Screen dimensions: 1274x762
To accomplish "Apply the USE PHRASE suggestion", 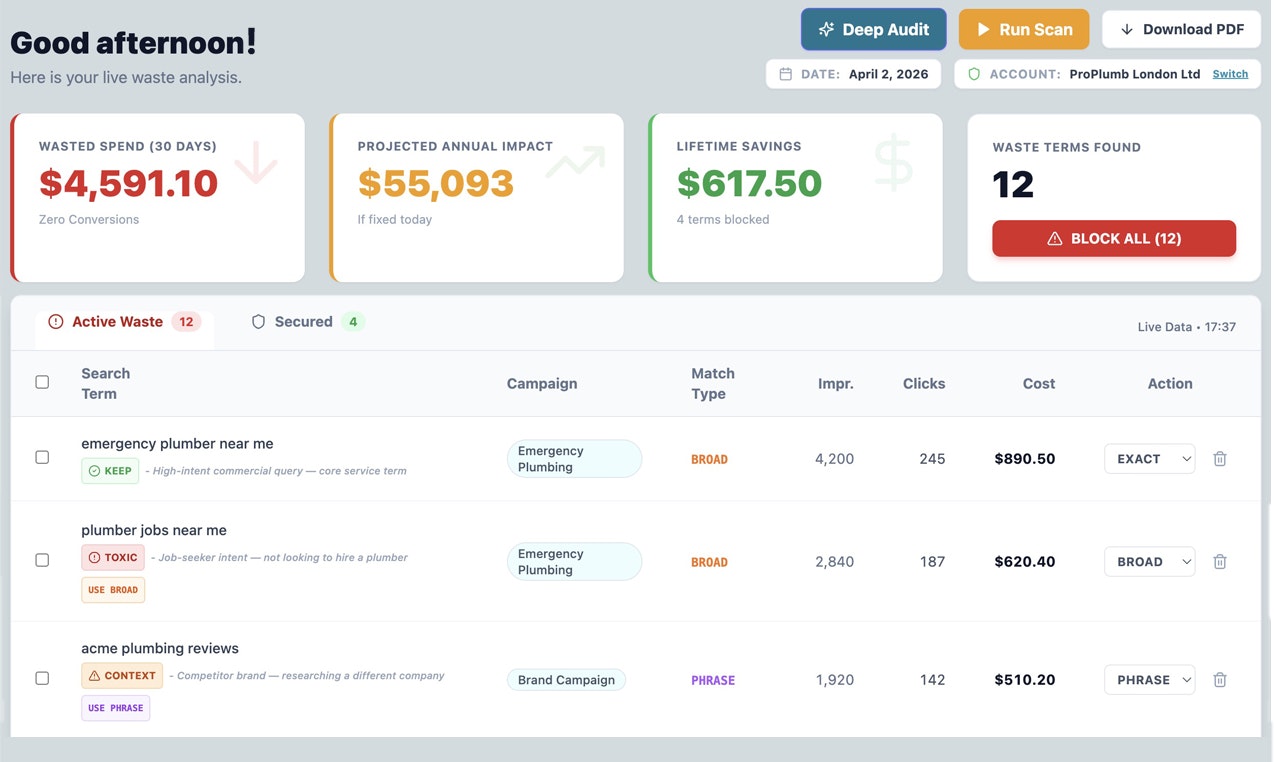I will (116, 708).
